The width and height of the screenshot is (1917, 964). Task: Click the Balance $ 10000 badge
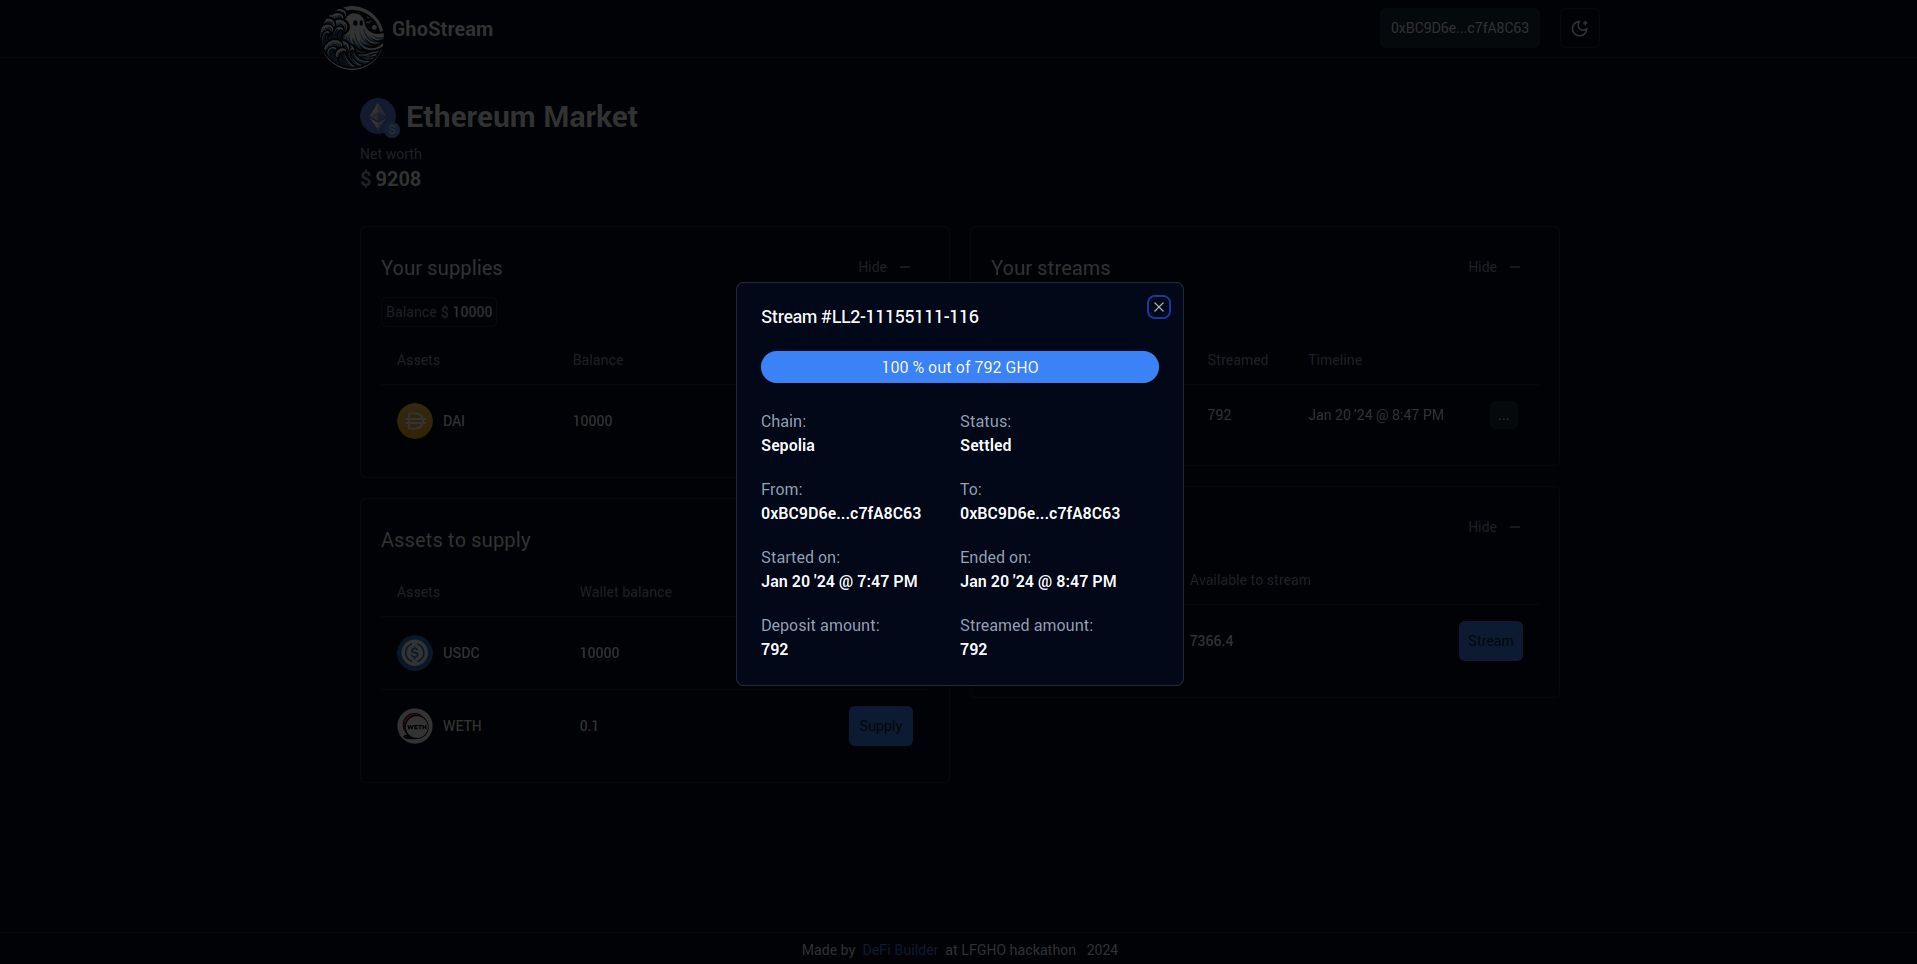point(439,312)
